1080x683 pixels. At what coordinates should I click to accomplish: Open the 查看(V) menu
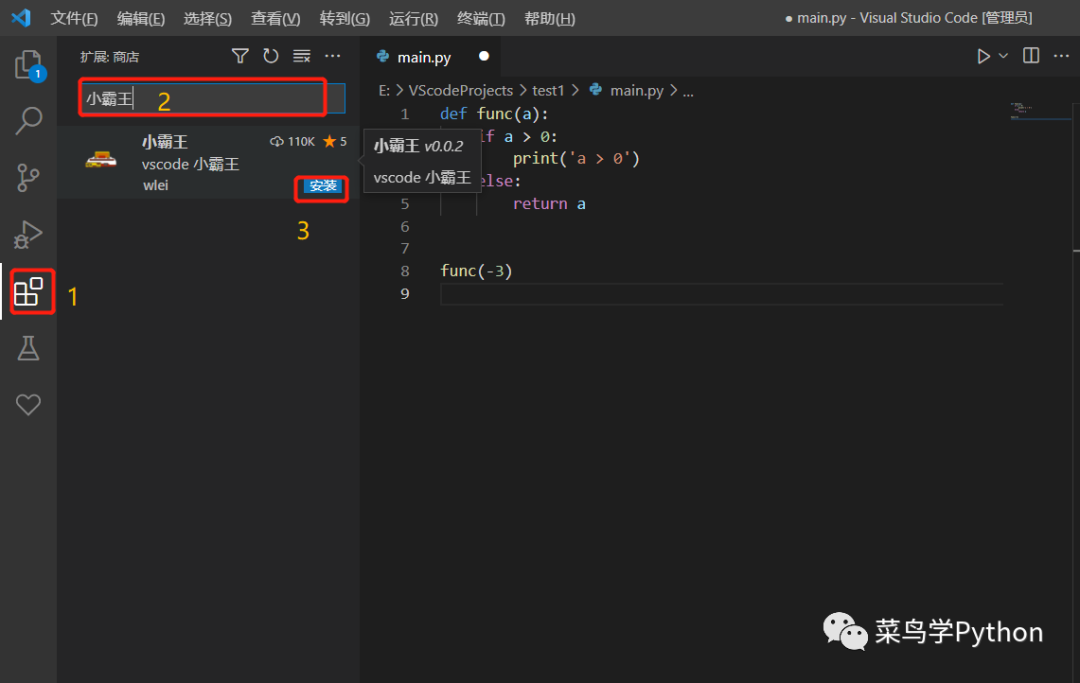(x=276, y=19)
